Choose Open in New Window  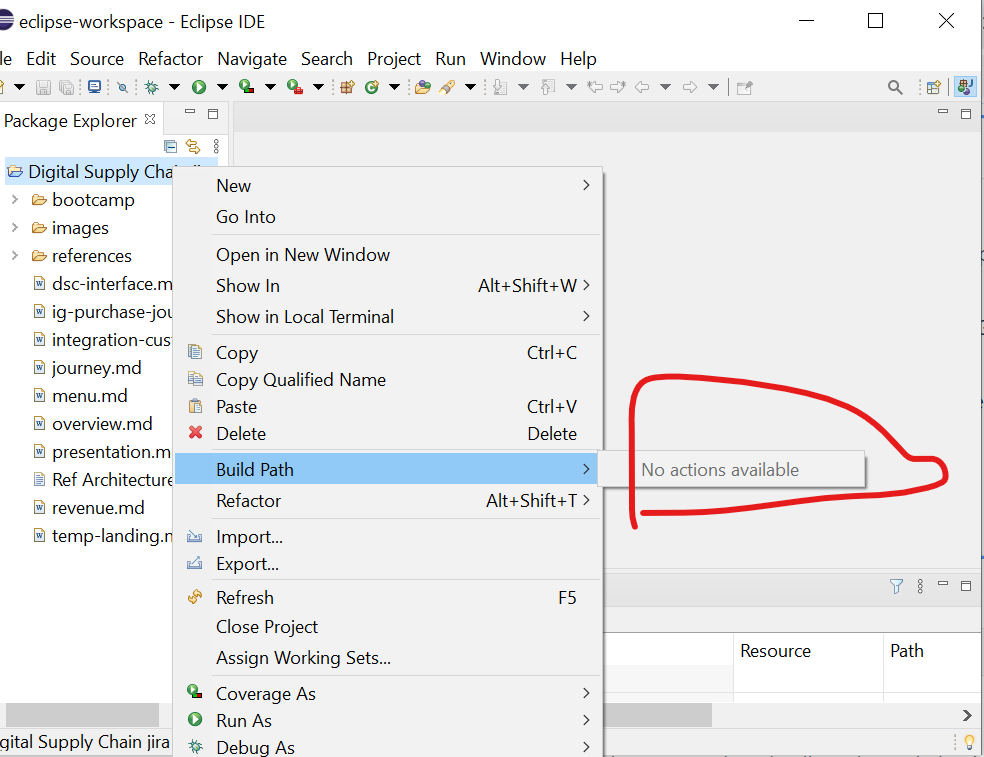(x=388, y=255)
